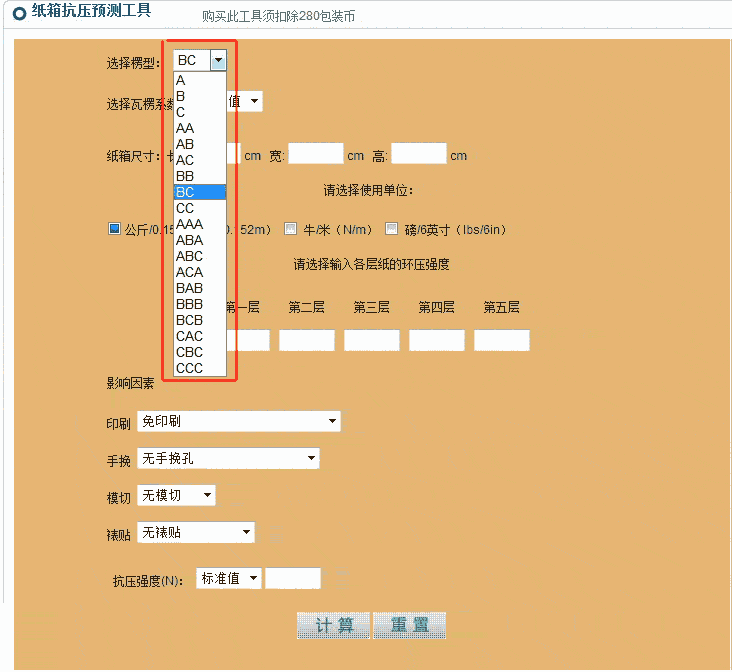Viewport: 732px width, 672px height.
Task: Select CCC option in open list
Action: pyautogui.click(x=189, y=368)
